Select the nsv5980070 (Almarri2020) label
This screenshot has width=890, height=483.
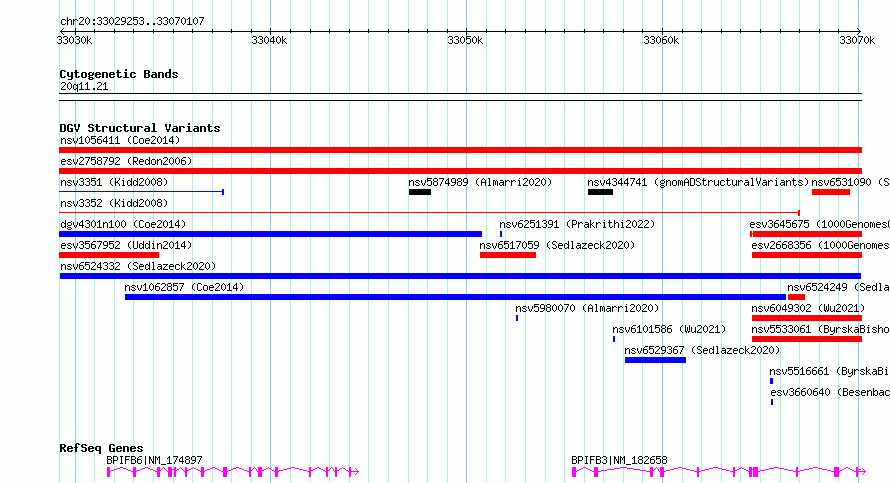pyautogui.click(x=587, y=308)
